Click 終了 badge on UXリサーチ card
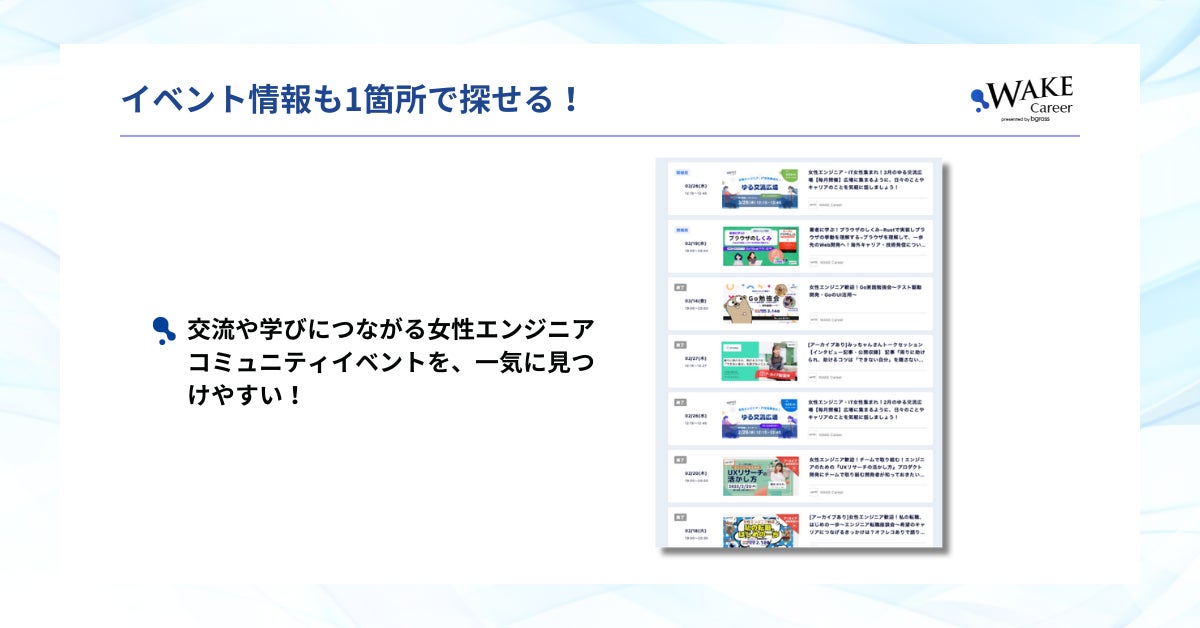This screenshot has width=1200, height=628. [680, 459]
